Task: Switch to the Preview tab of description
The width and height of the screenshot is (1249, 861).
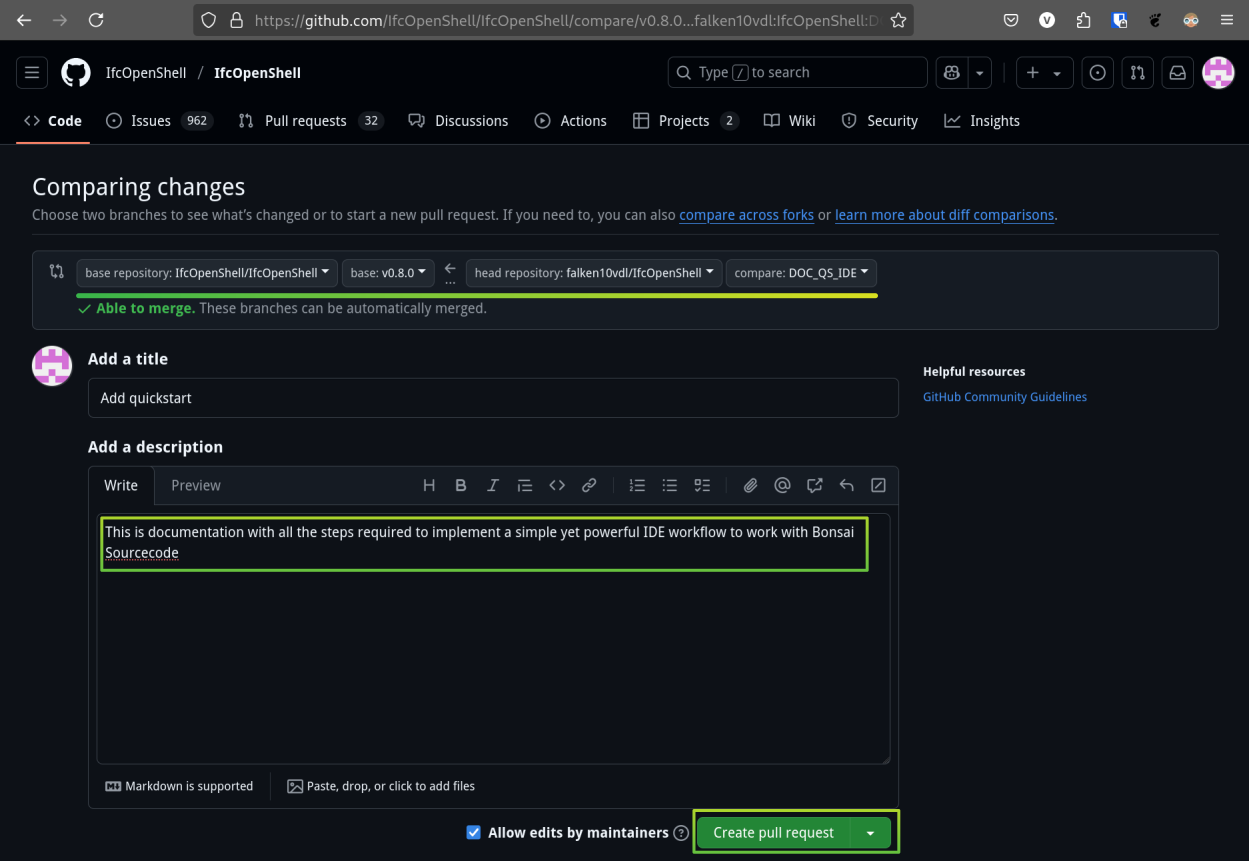Action: tap(196, 485)
